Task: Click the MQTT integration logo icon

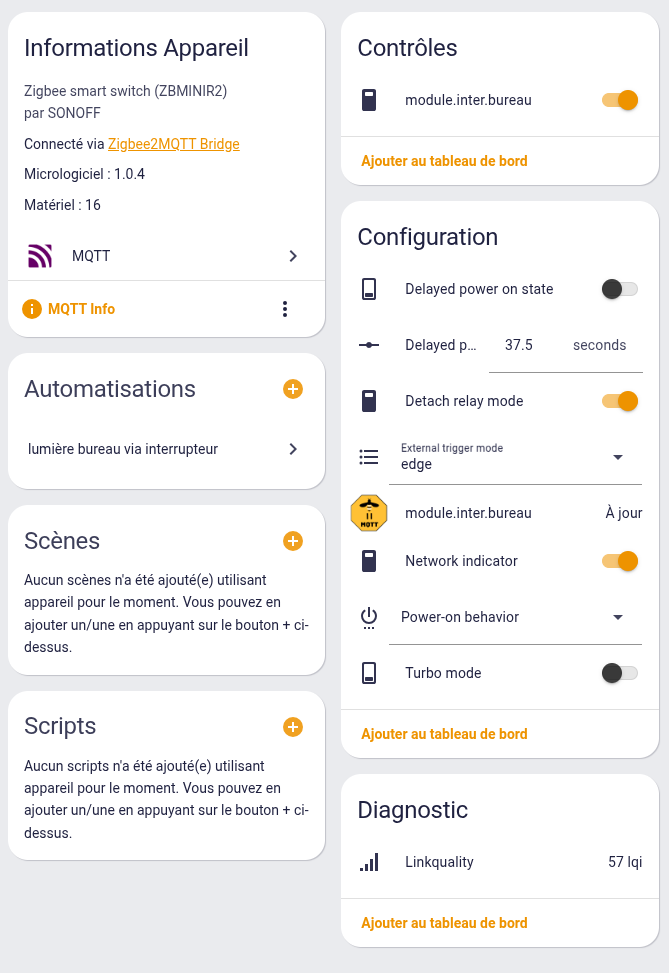Action: pos(40,256)
